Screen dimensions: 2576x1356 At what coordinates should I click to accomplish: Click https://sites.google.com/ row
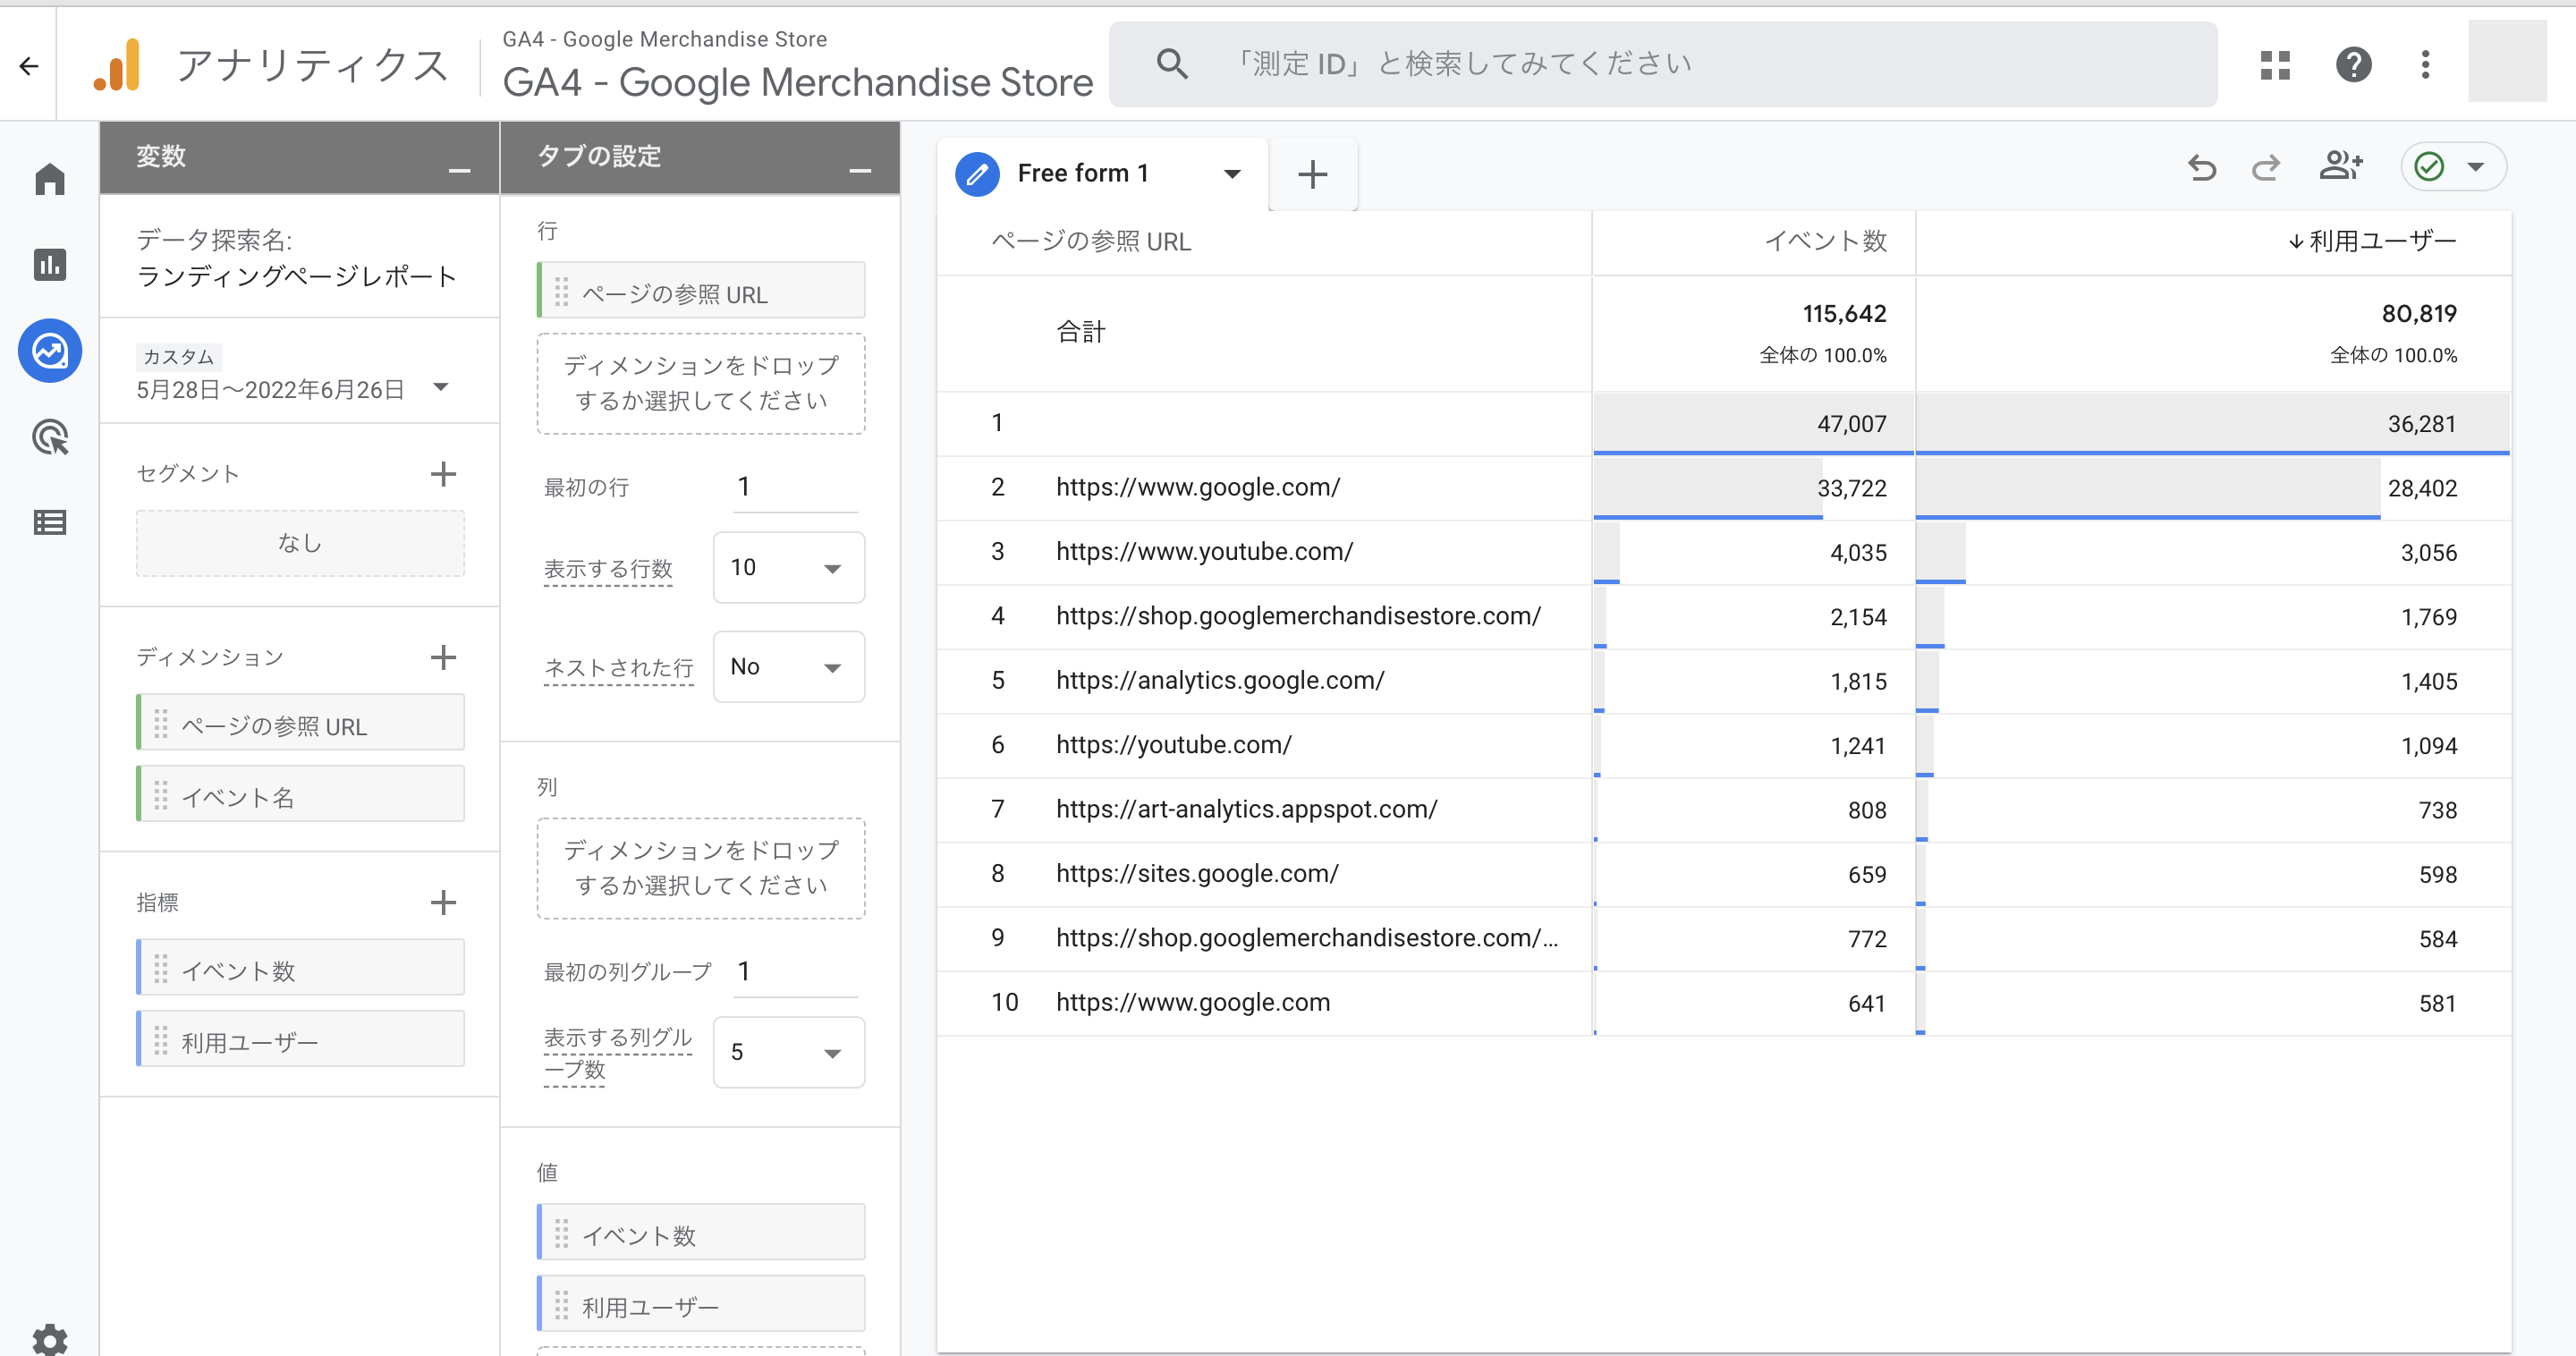(1197, 873)
